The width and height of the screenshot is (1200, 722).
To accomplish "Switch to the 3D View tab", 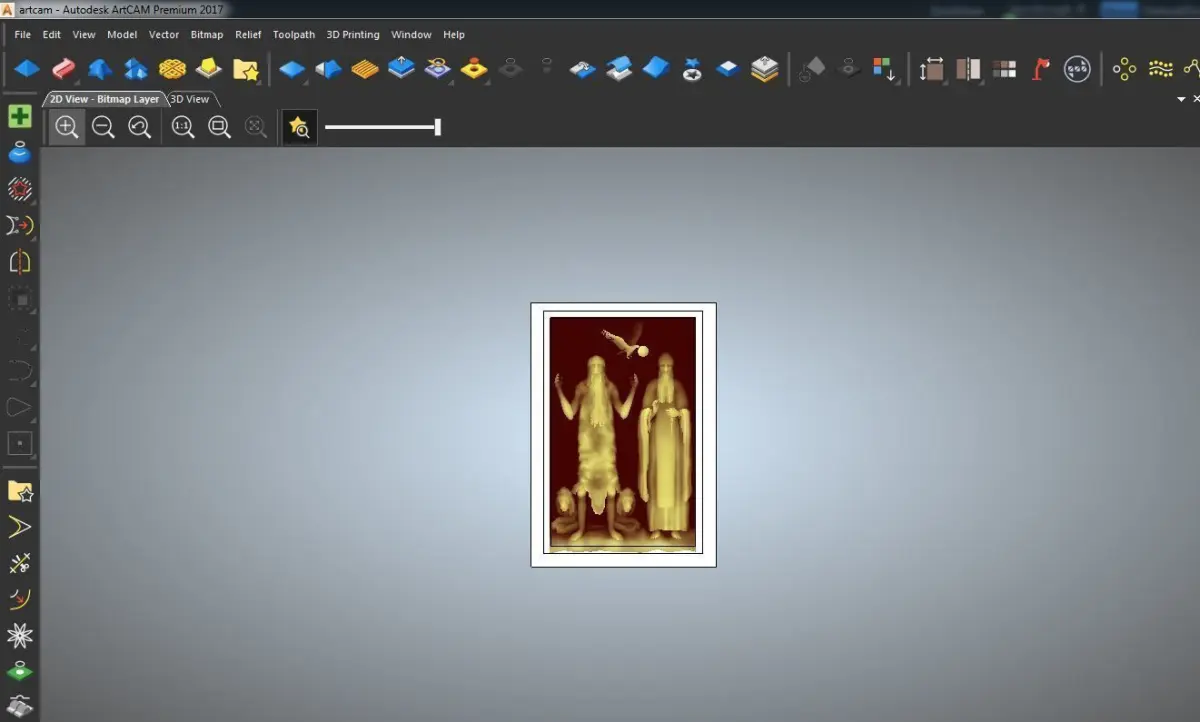I will tap(190, 99).
